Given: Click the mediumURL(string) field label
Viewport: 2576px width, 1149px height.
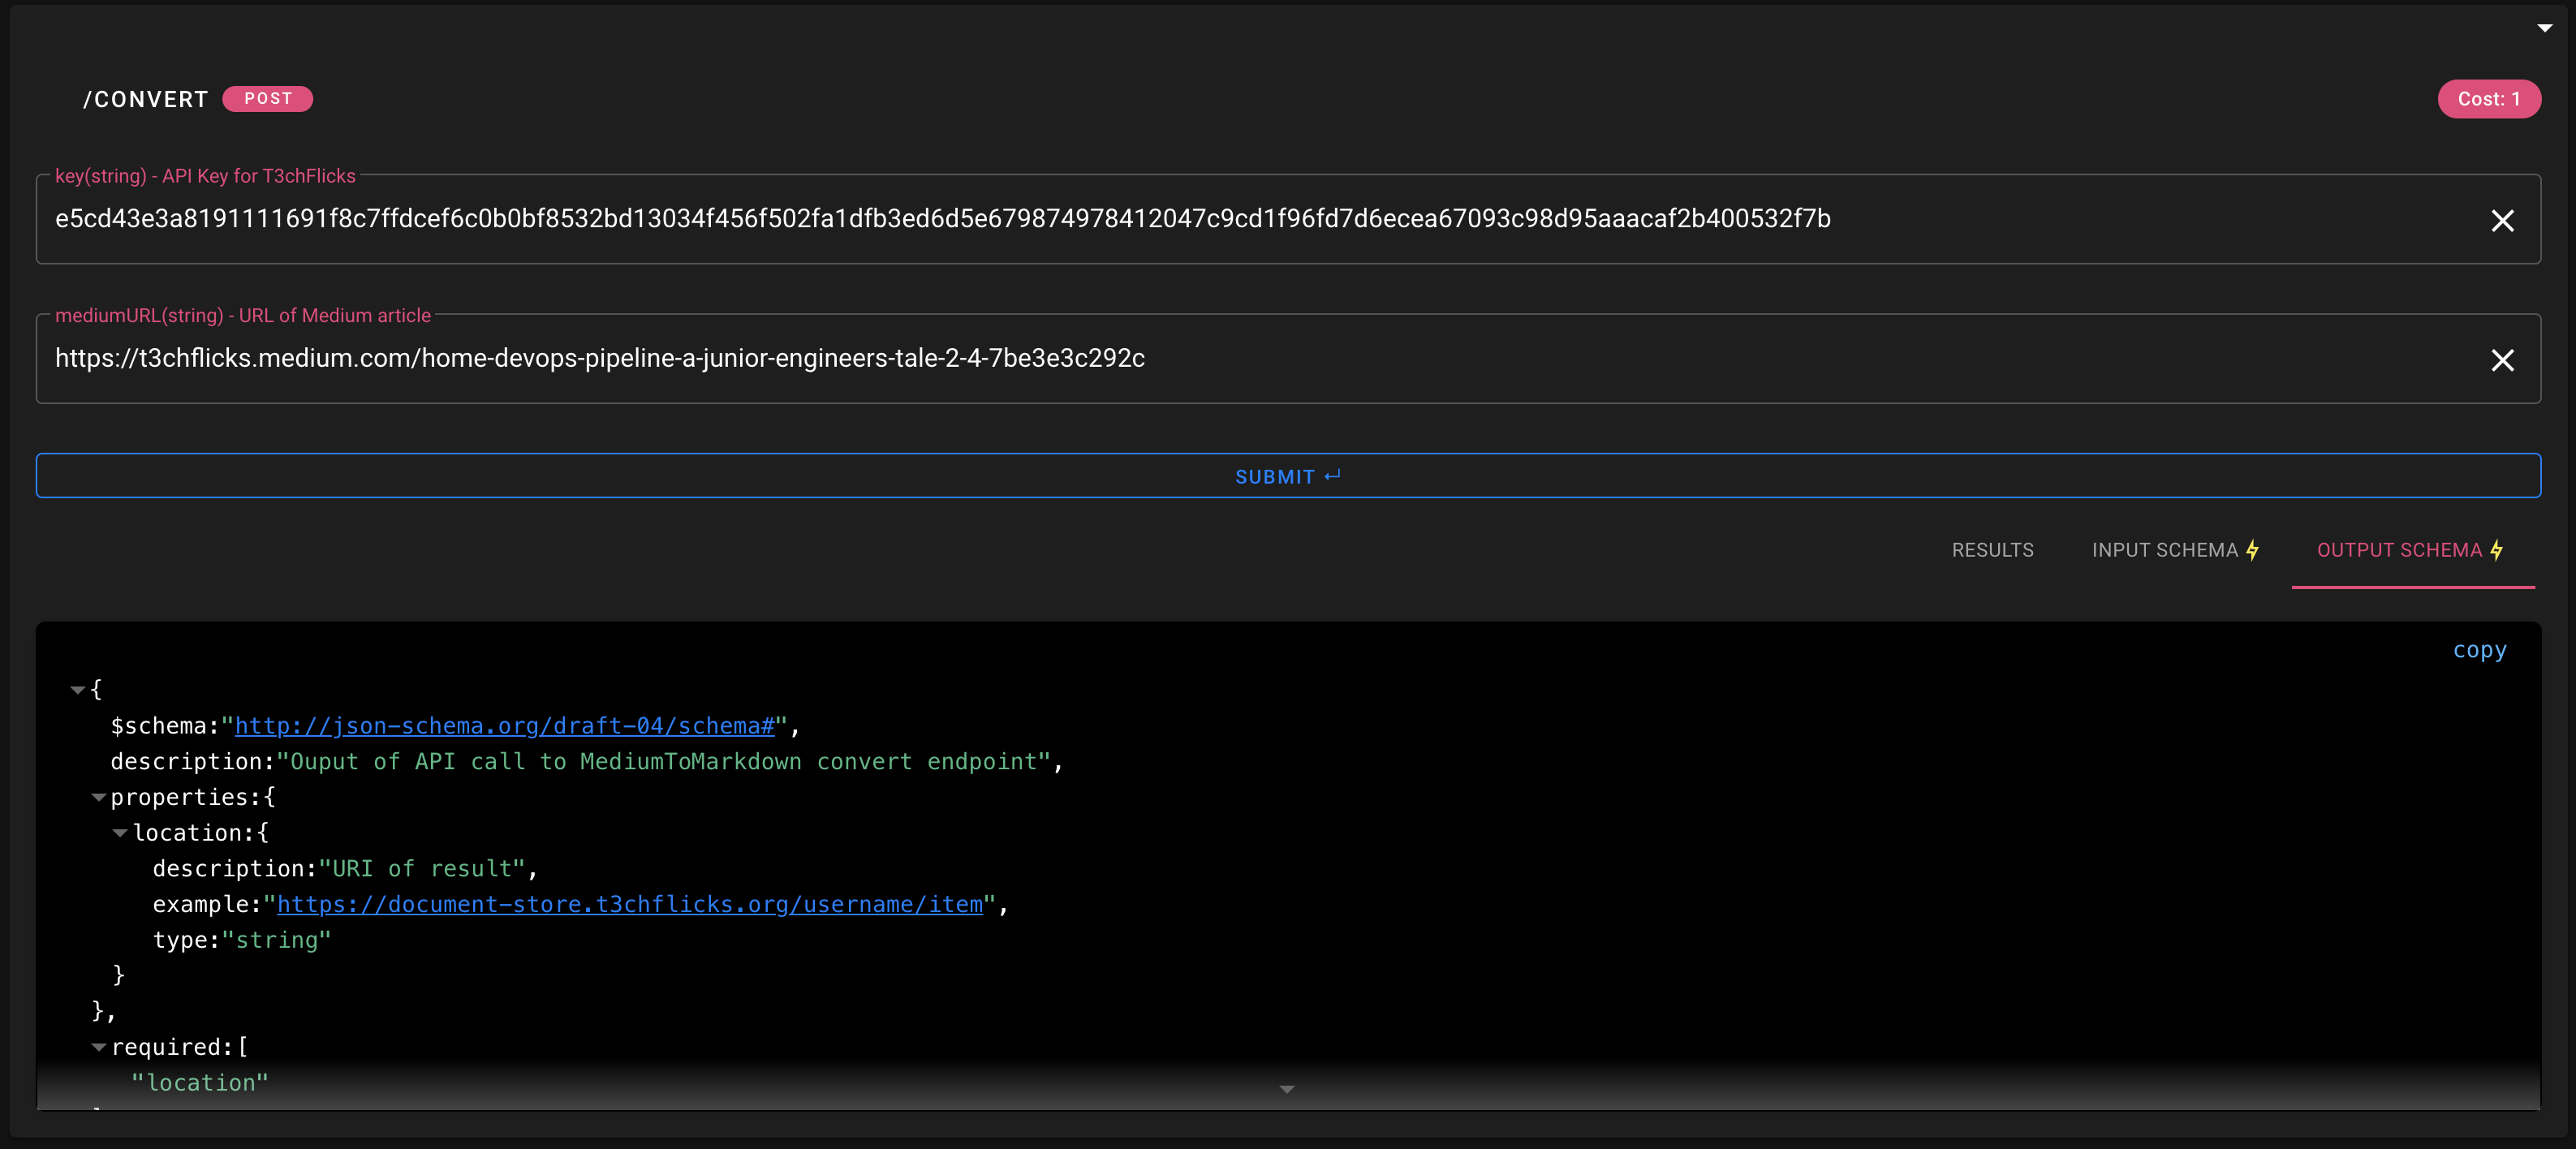Looking at the screenshot, I should [243, 315].
